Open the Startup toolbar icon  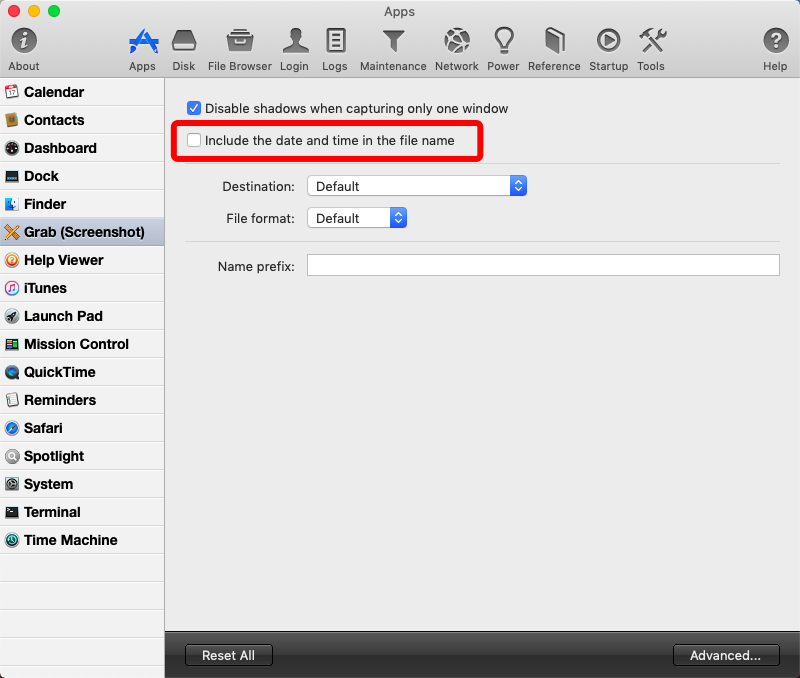[608, 49]
